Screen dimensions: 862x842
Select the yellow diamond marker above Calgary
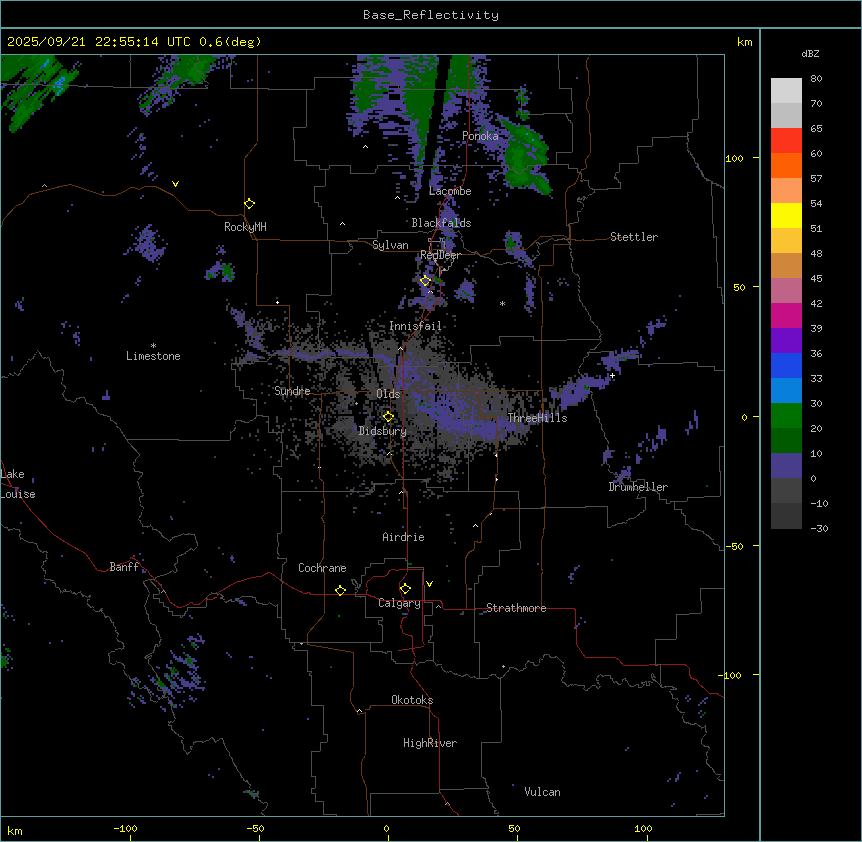[405, 588]
